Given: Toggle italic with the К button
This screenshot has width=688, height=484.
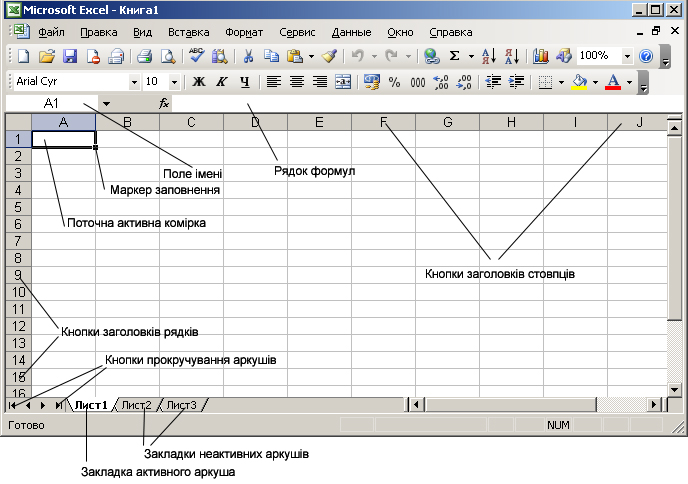Looking at the screenshot, I should coord(222,82).
